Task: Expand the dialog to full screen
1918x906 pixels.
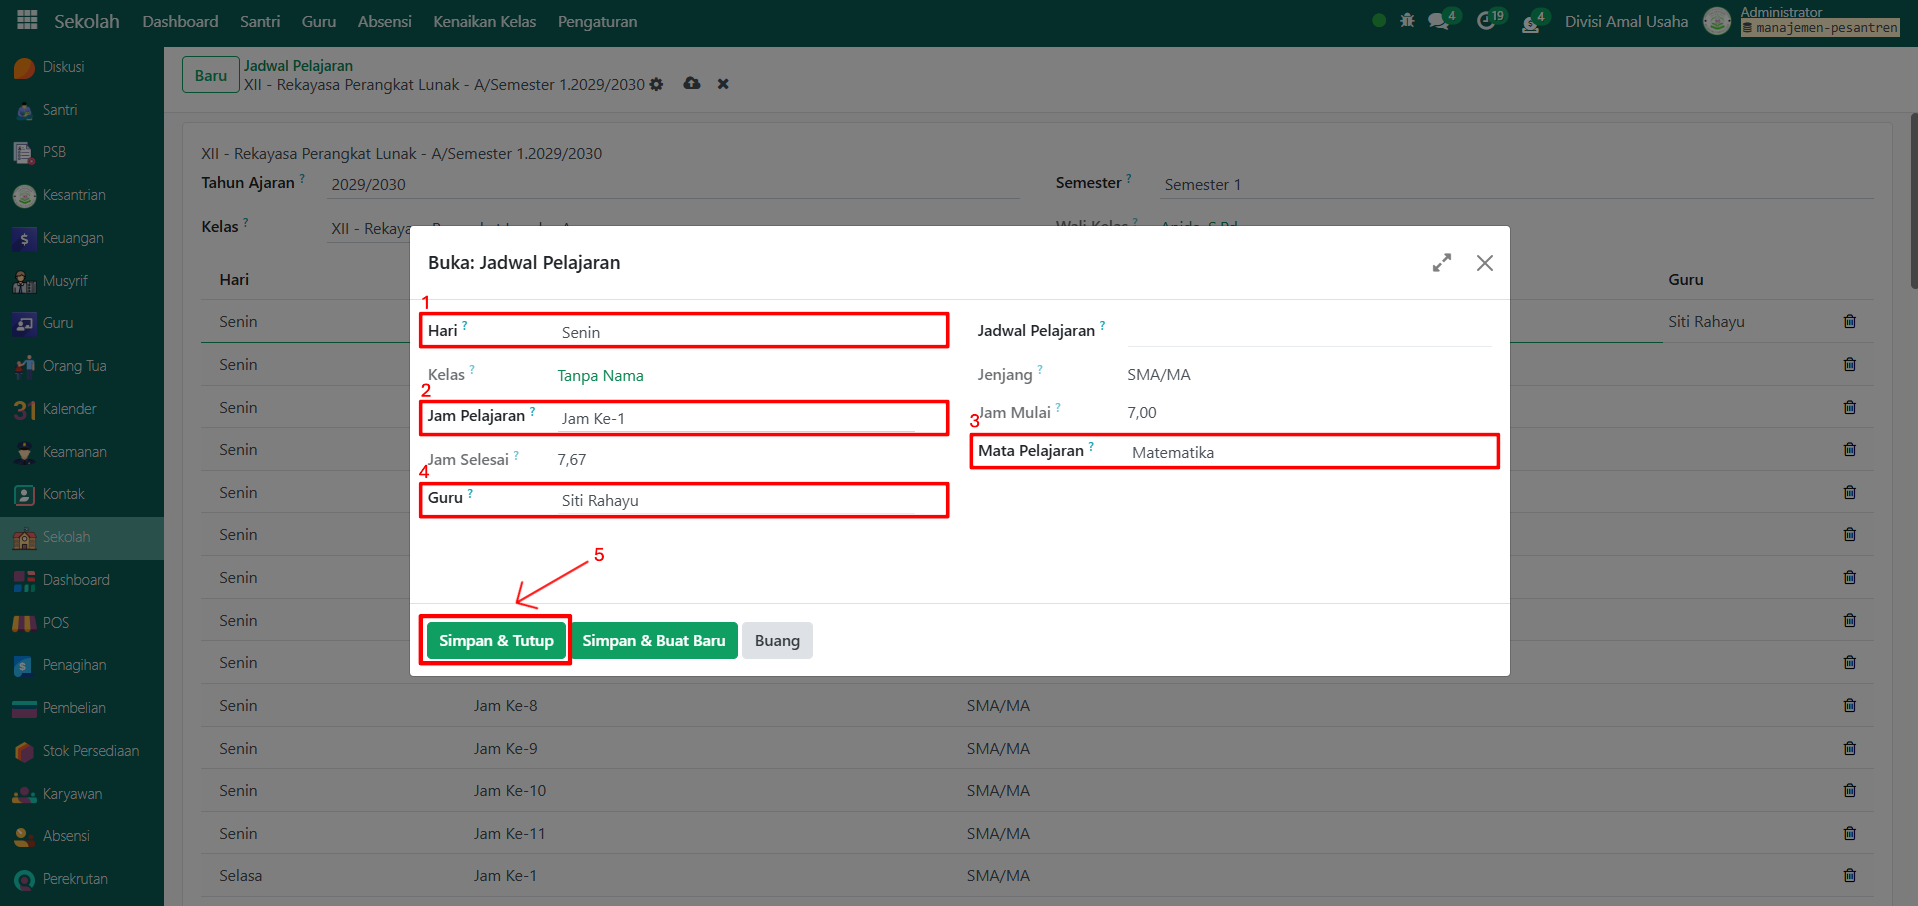Action: tap(1441, 263)
